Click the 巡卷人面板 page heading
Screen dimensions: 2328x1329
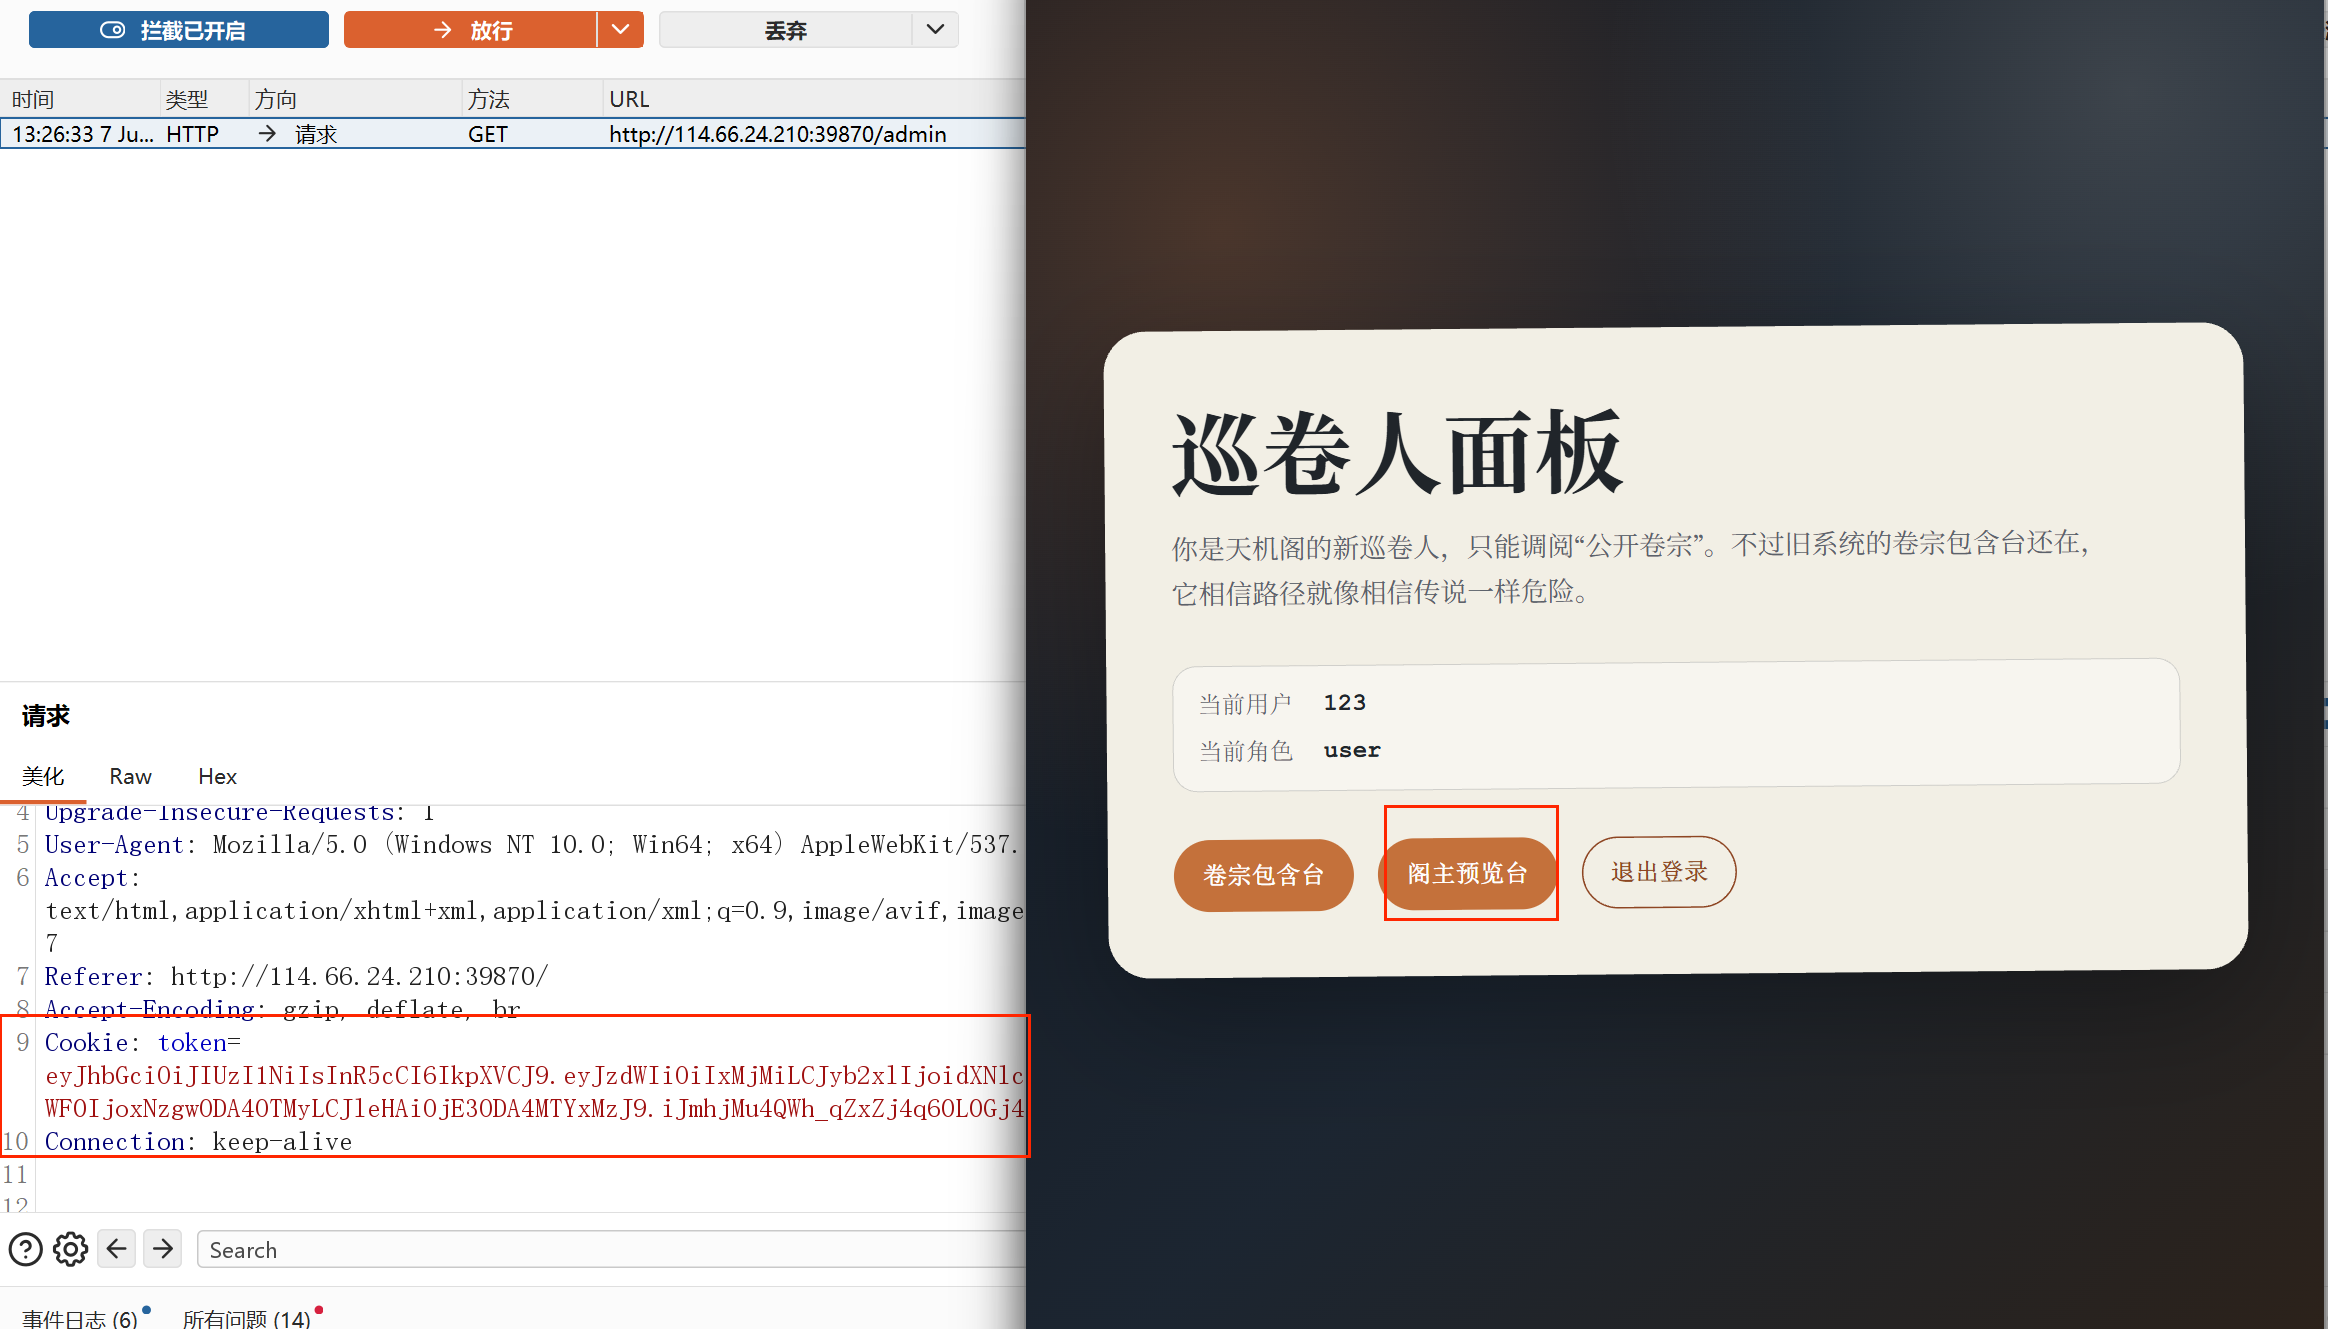tap(1397, 453)
